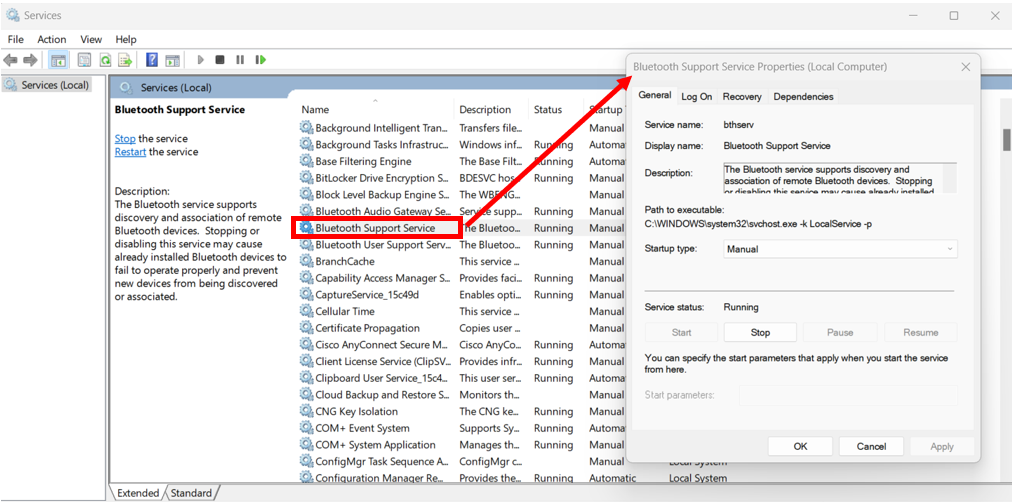Click the Restart the service link
Viewport: 1012px width, 502px height.
[130, 152]
